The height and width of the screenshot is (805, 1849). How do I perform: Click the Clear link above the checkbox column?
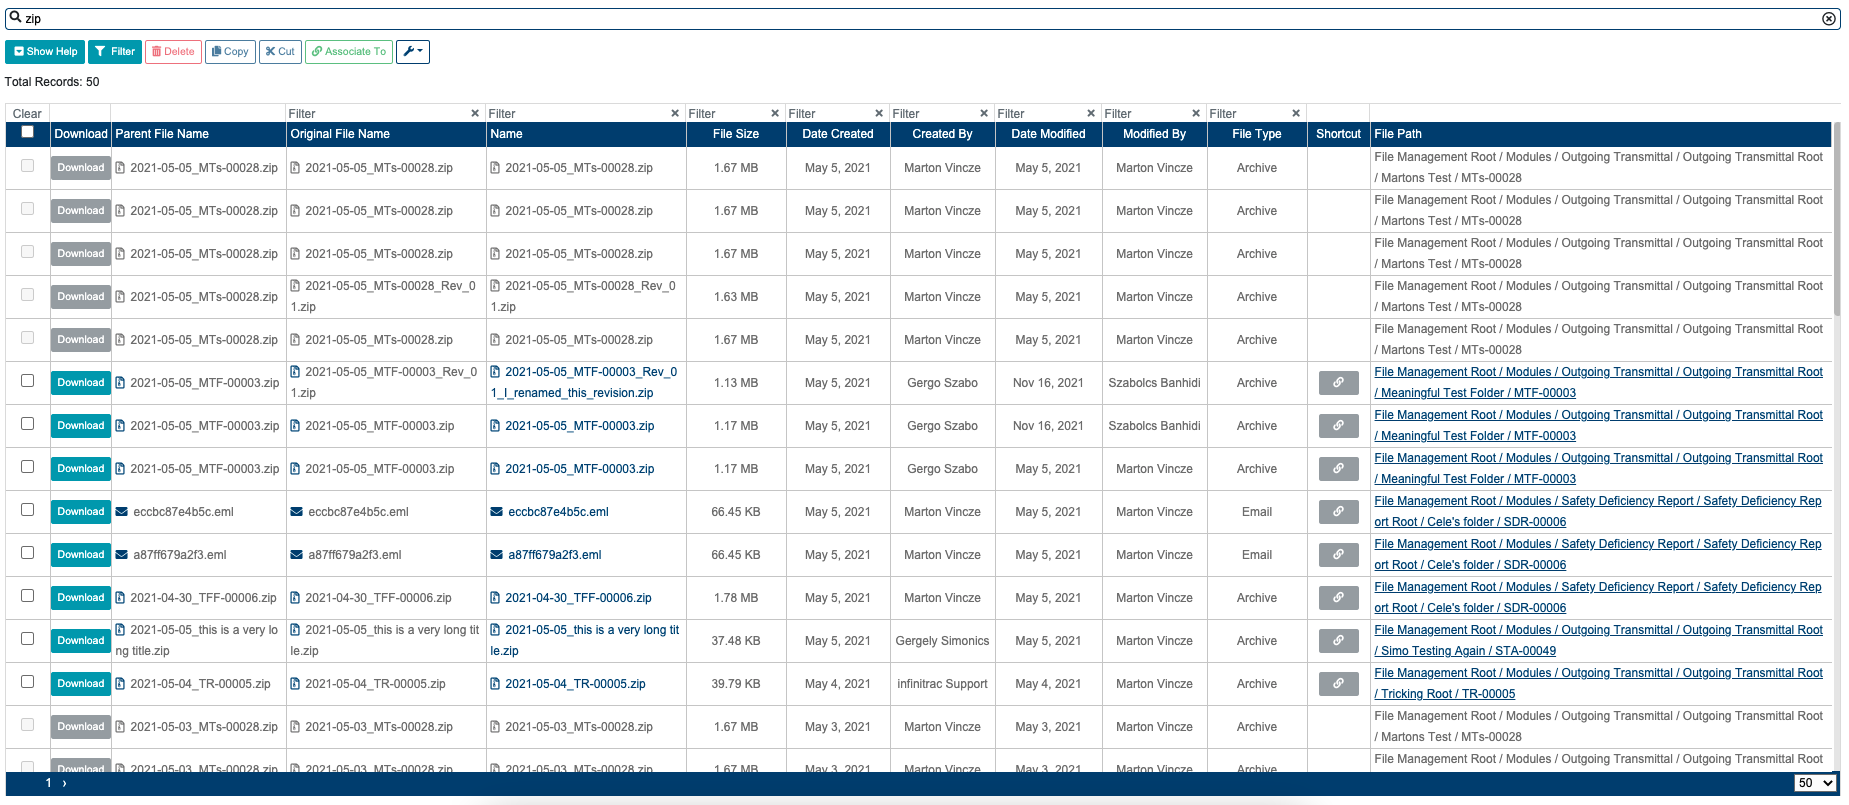(x=27, y=114)
